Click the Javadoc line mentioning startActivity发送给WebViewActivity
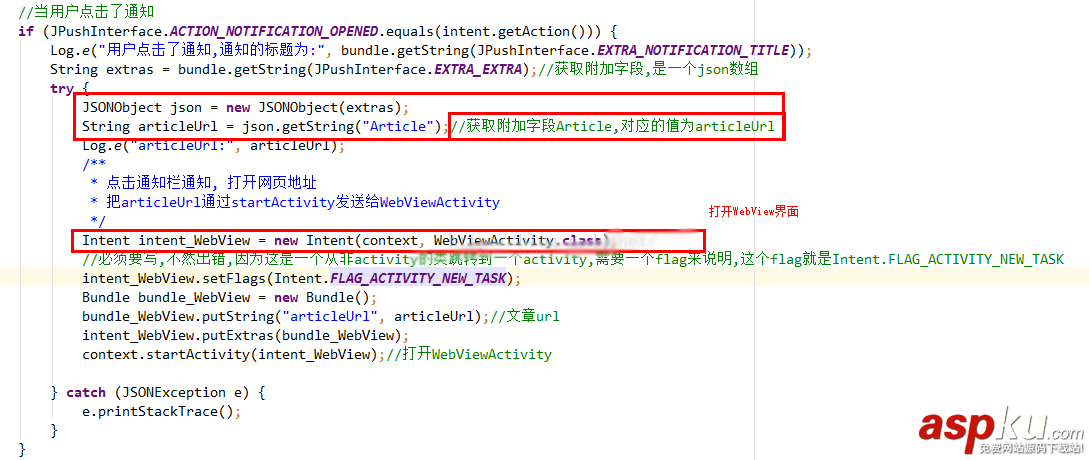The image size is (1089, 460). click(295, 202)
